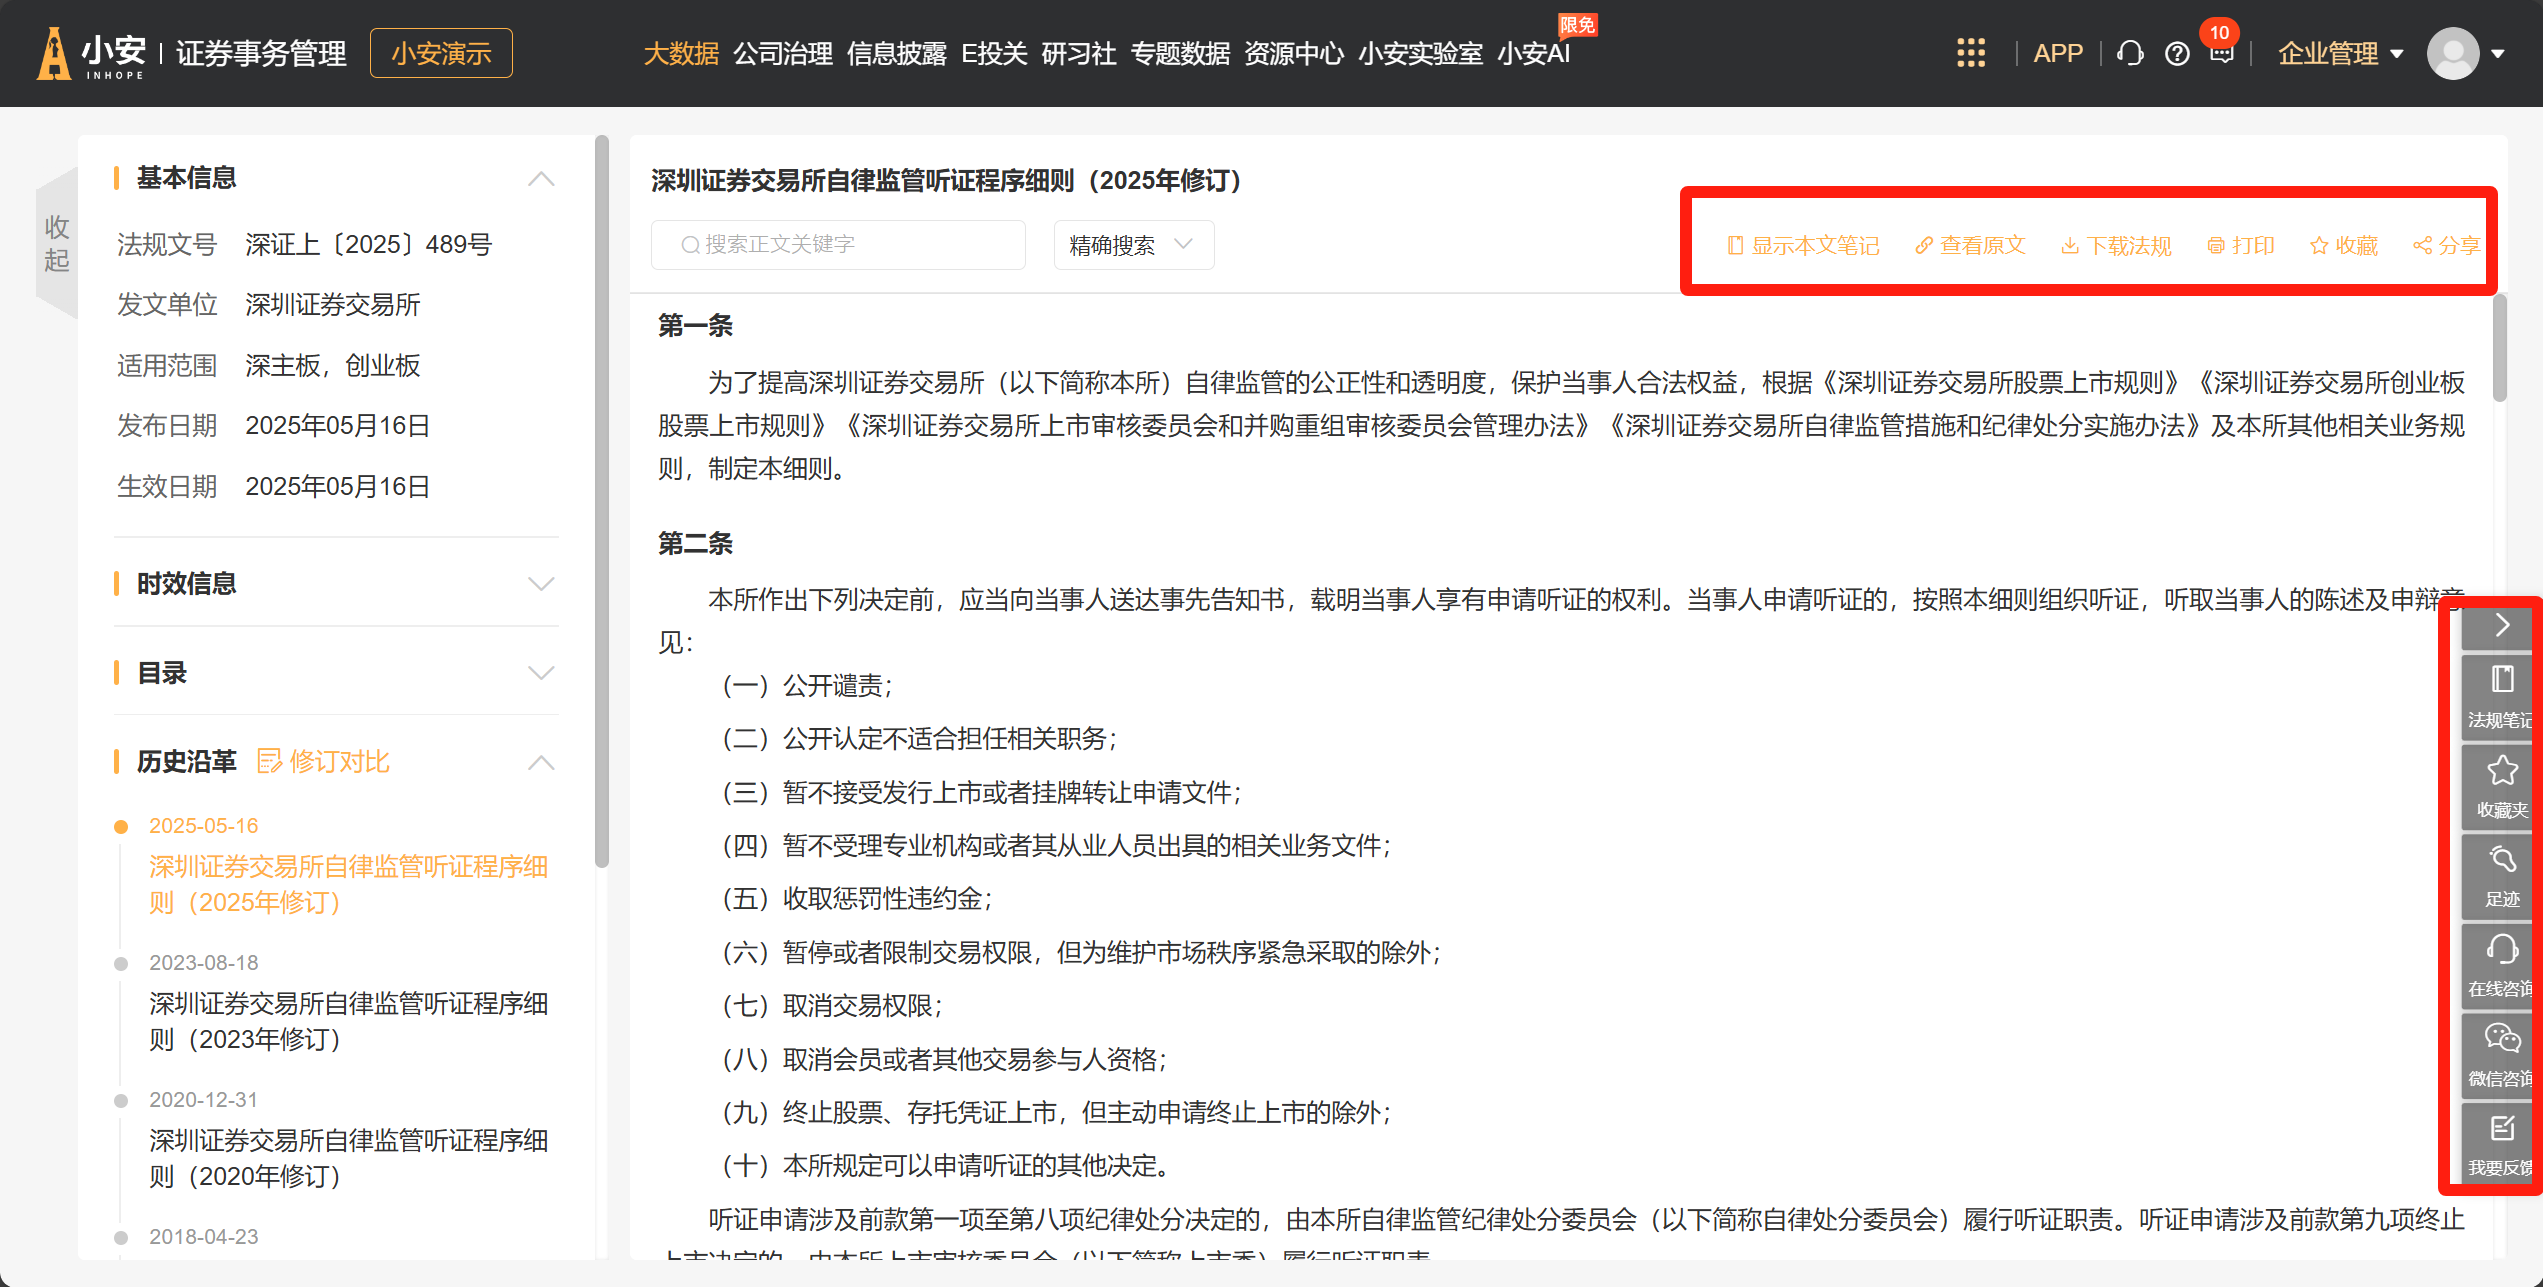Click 打印 print item
Screen dimensions: 2543x1287
[2241, 246]
